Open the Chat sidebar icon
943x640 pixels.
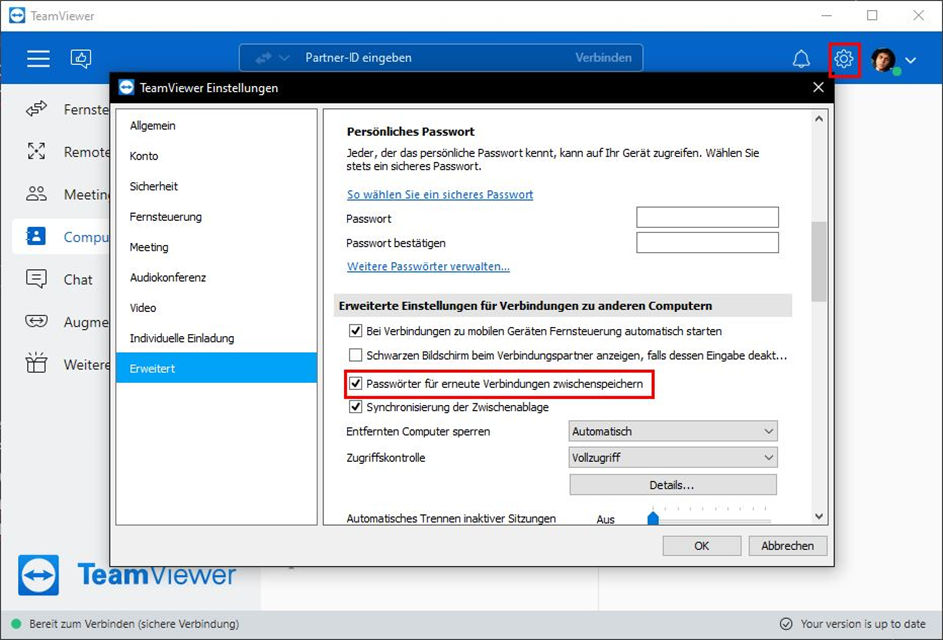[36, 279]
